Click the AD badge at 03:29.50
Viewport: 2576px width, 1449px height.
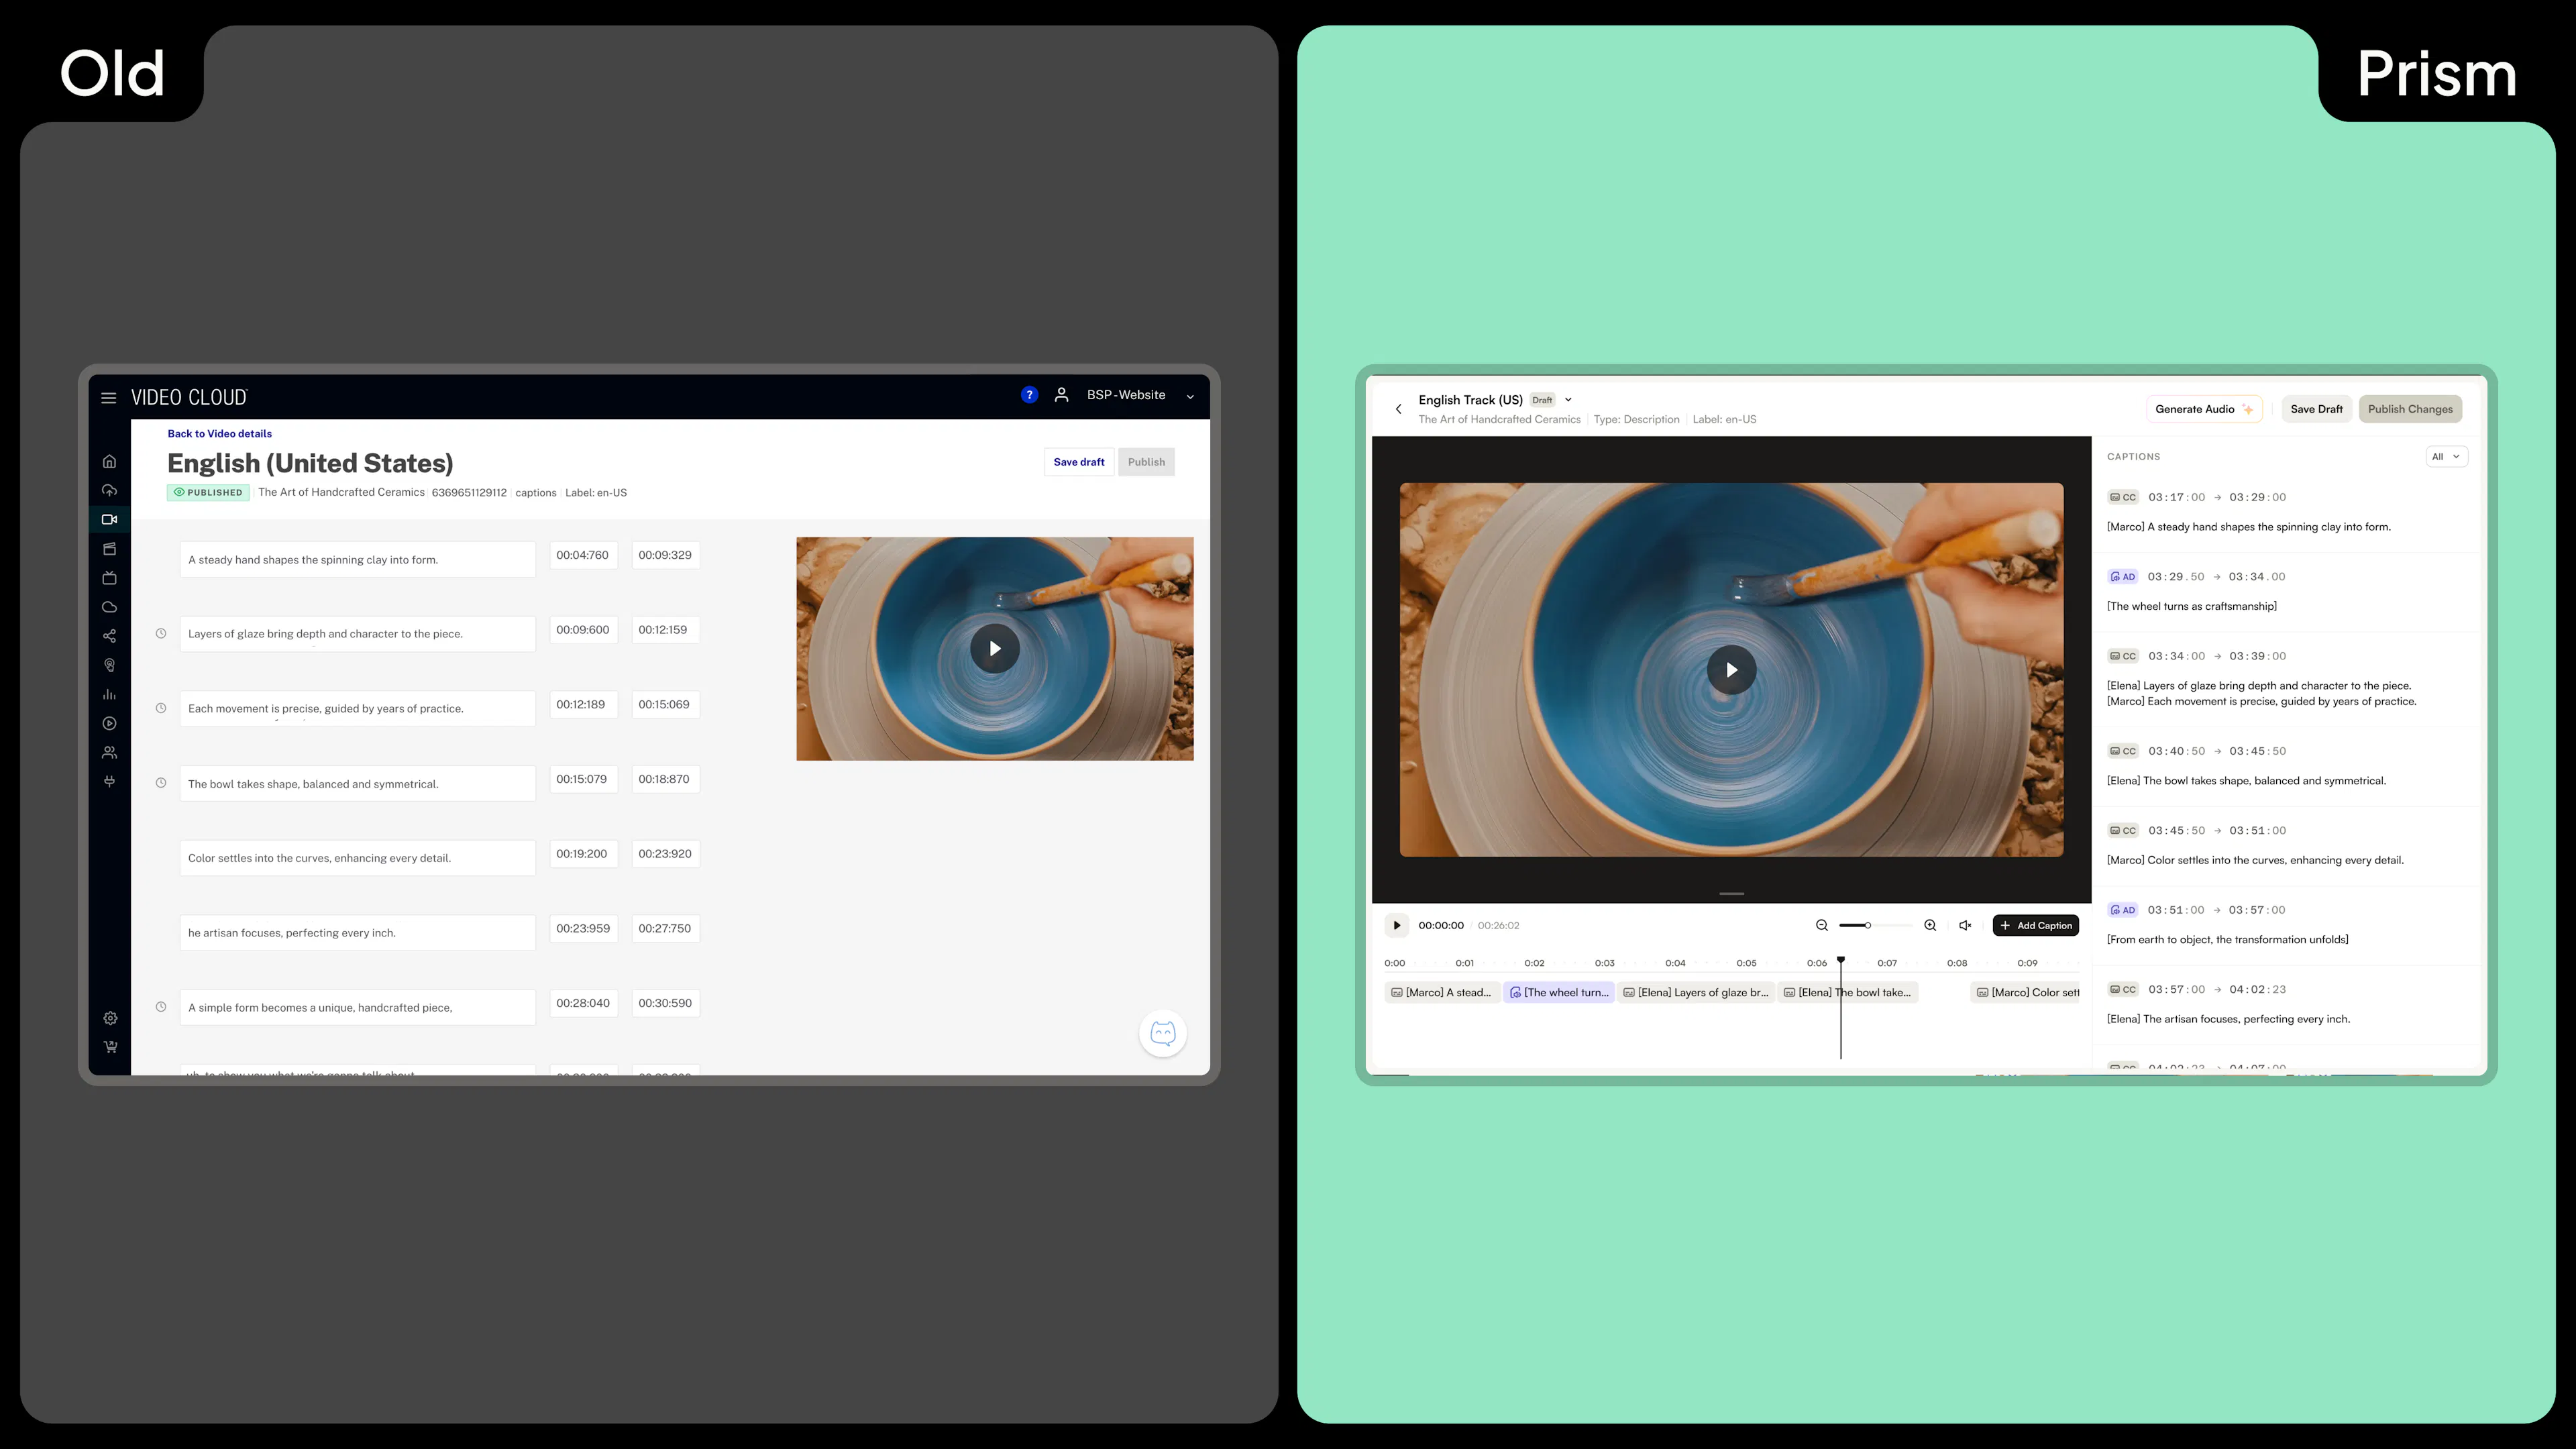click(2122, 576)
